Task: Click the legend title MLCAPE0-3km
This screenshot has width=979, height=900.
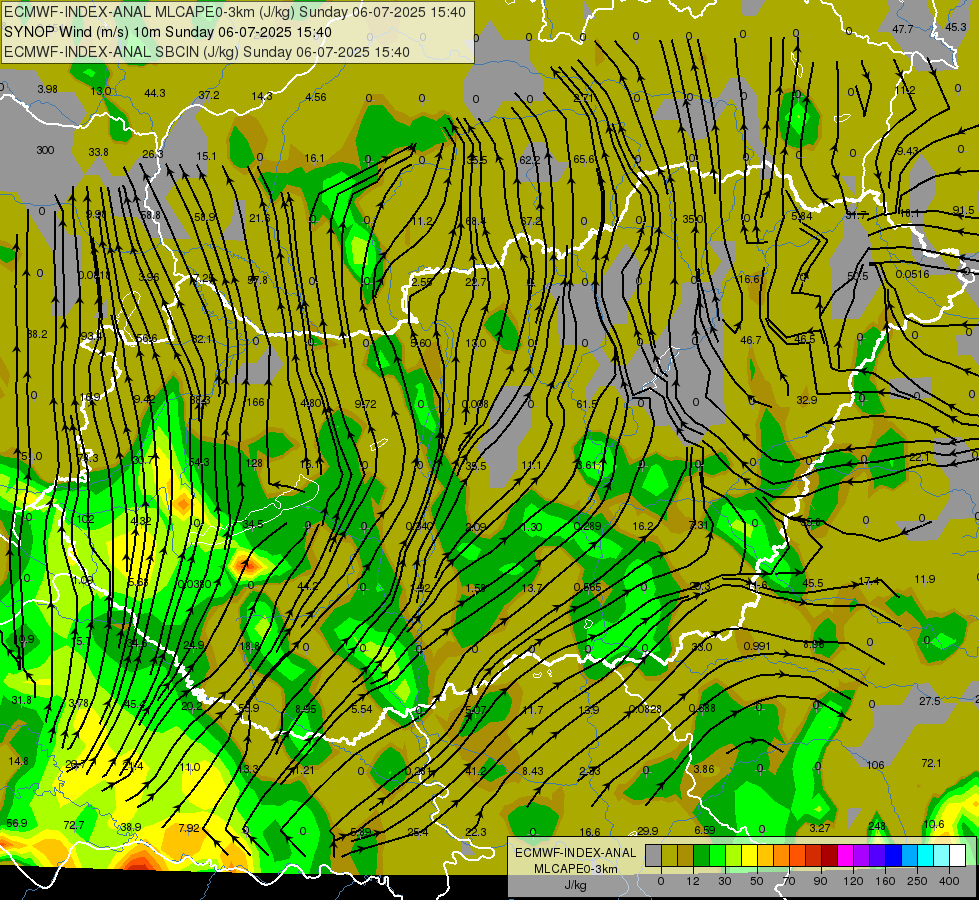Action: coord(575,869)
